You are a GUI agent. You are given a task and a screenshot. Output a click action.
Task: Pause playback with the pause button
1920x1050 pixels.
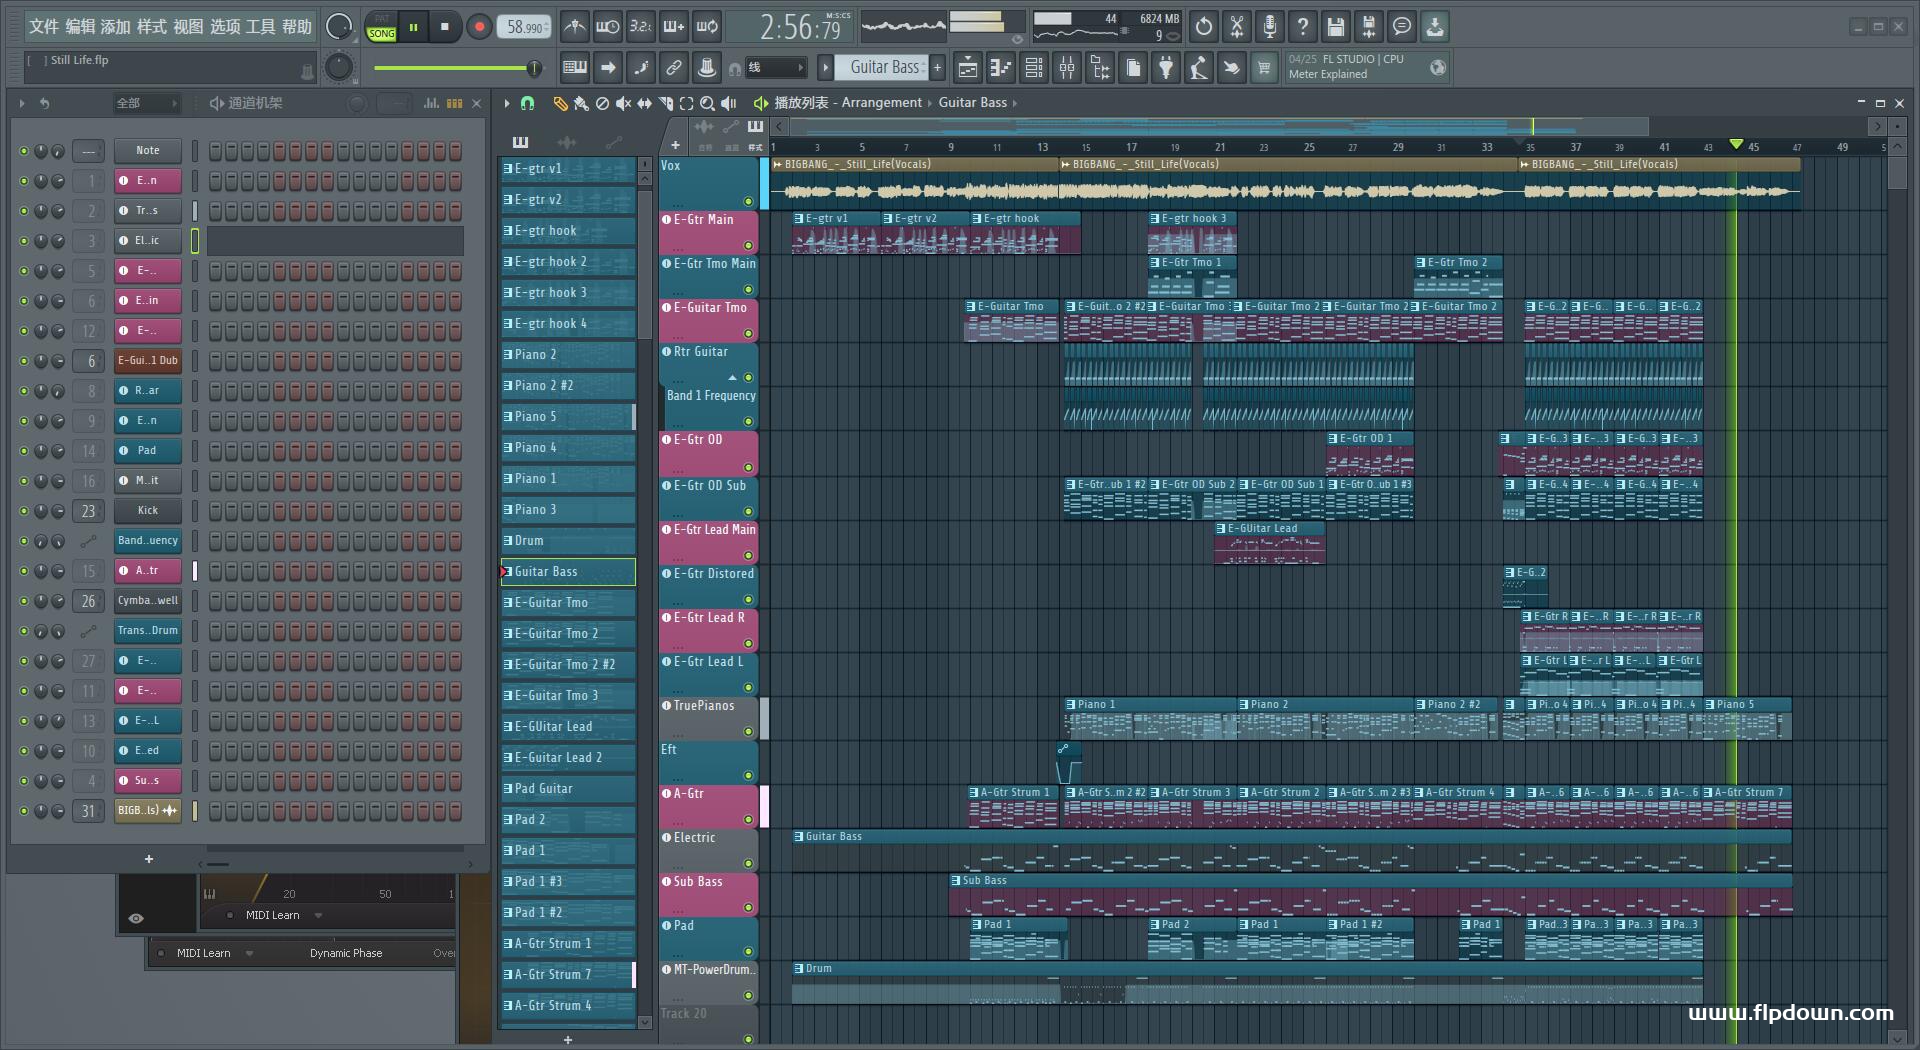[x=413, y=27]
